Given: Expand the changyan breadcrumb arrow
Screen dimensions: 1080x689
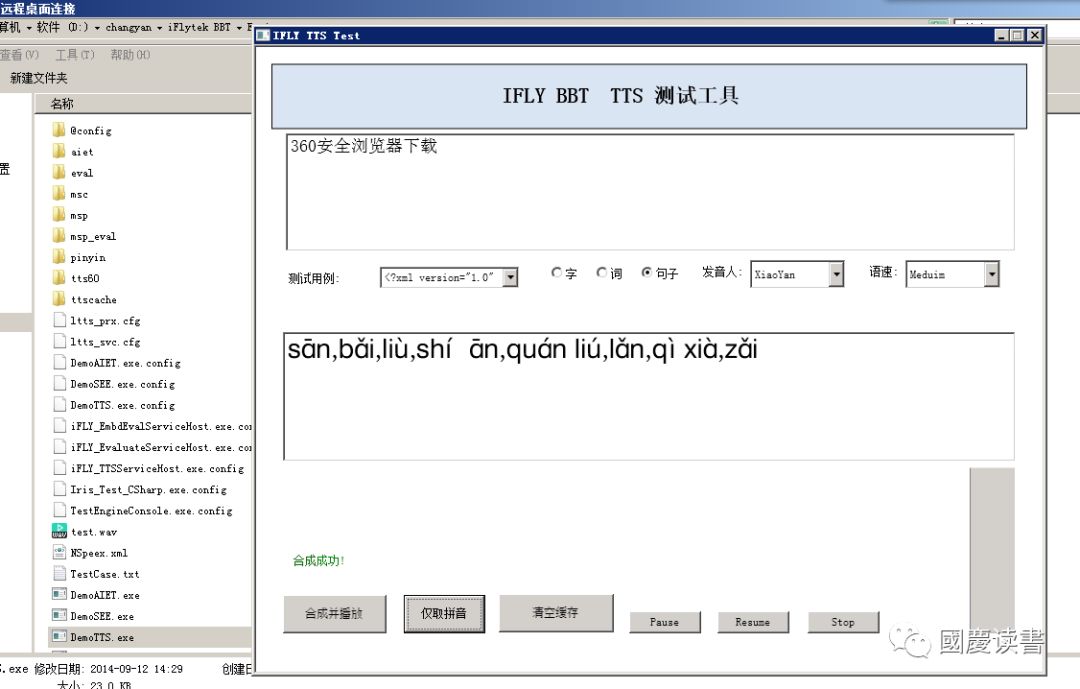Looking at the screenshot, I should (x=159, y=28).
